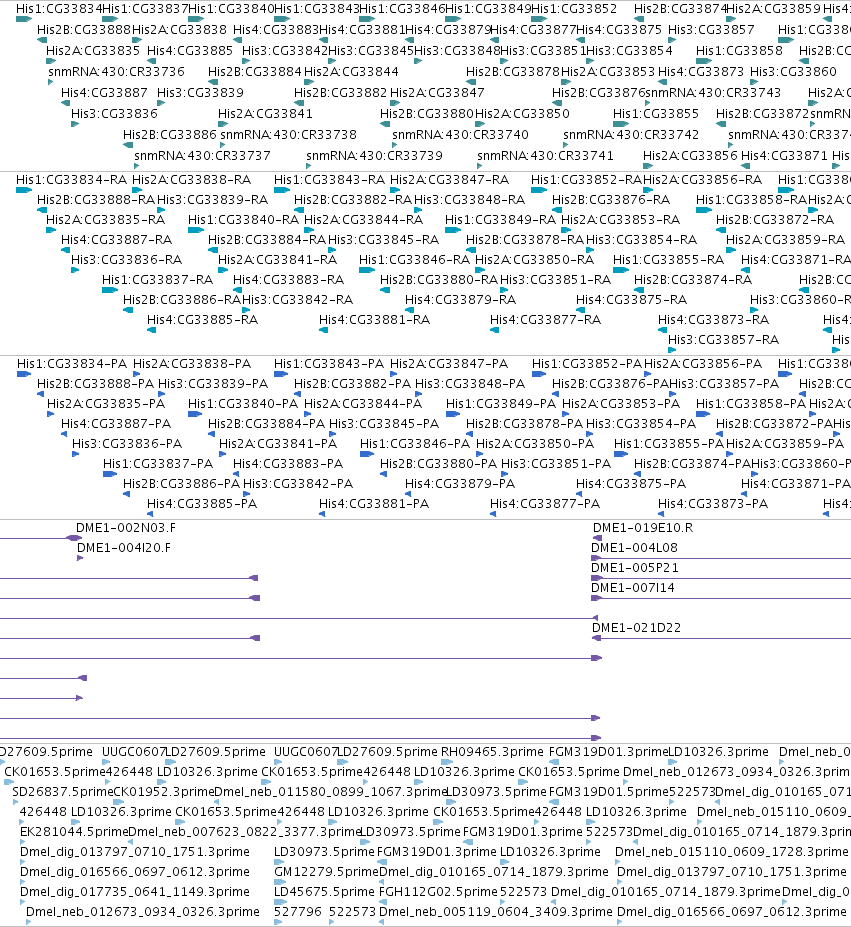The image size is (851, 927).
Task: Click the transcript glyph under His1:CG33846-RA
Action: point(367,270)
